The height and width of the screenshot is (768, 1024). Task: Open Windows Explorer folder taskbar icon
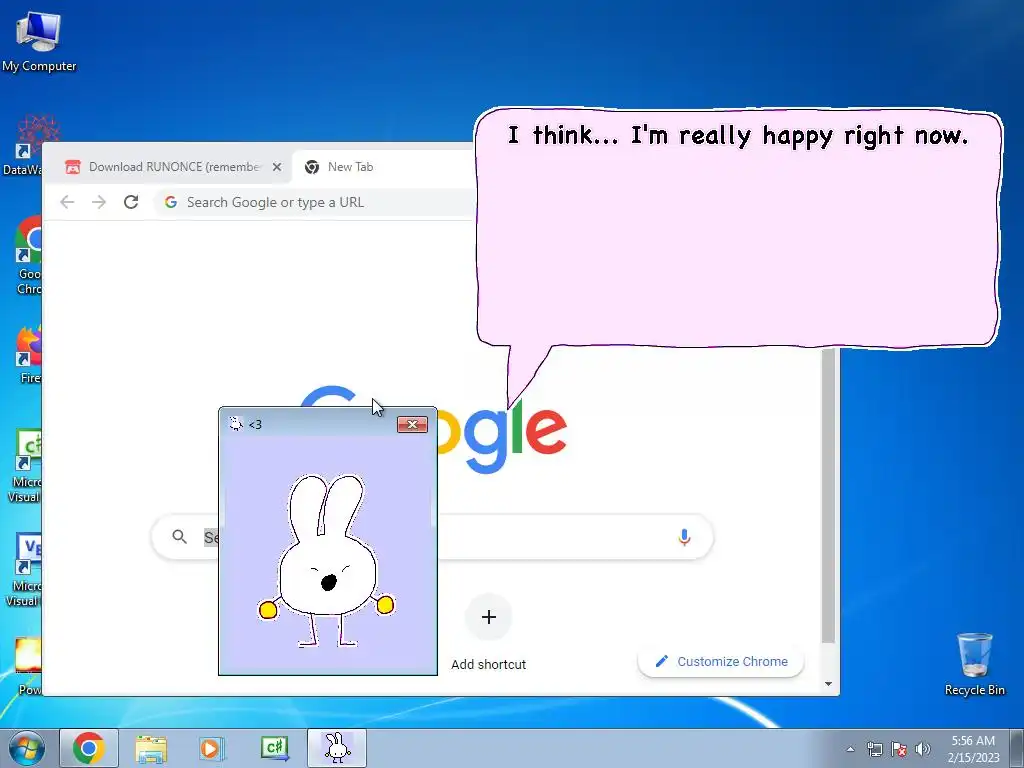click(x=151, y=748)
